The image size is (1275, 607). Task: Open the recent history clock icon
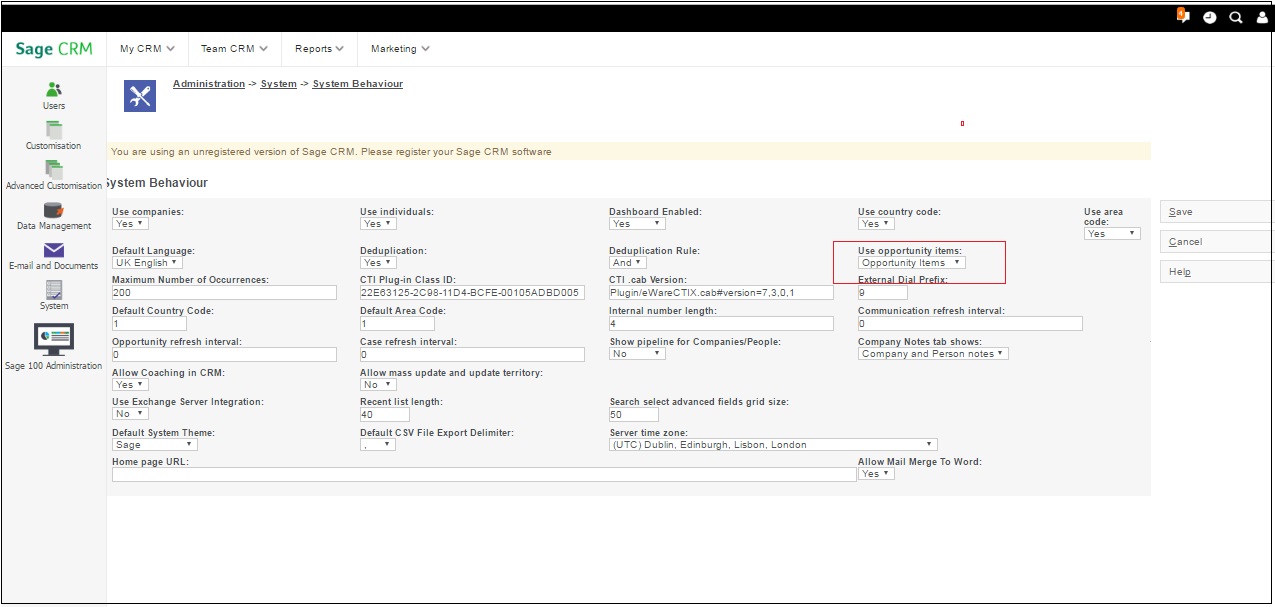pyautogui.click(x=1210, y=17)
